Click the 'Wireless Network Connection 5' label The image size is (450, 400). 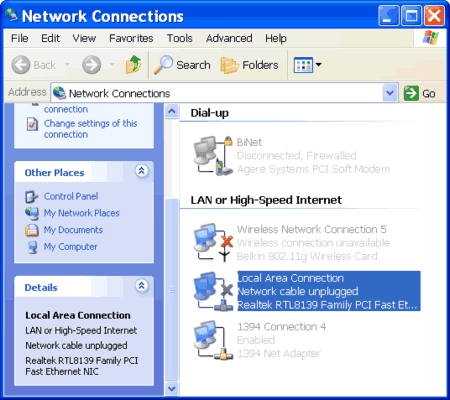pyautogui.click(x=312, y=229)
